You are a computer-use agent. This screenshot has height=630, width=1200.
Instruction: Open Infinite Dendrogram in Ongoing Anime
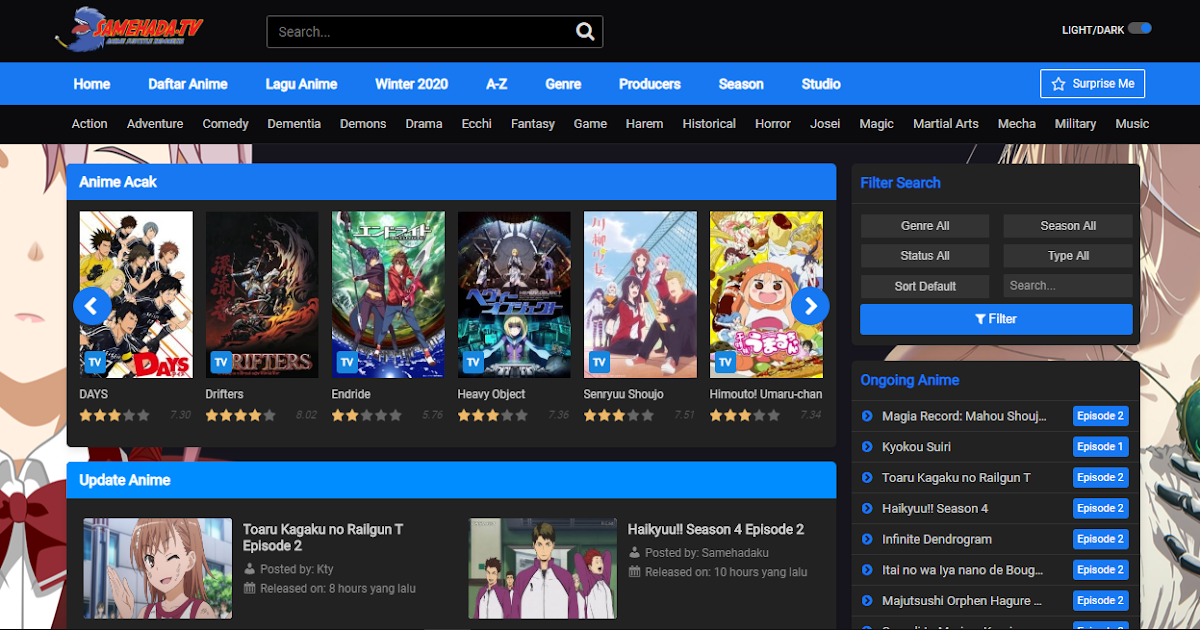(937, 539)
